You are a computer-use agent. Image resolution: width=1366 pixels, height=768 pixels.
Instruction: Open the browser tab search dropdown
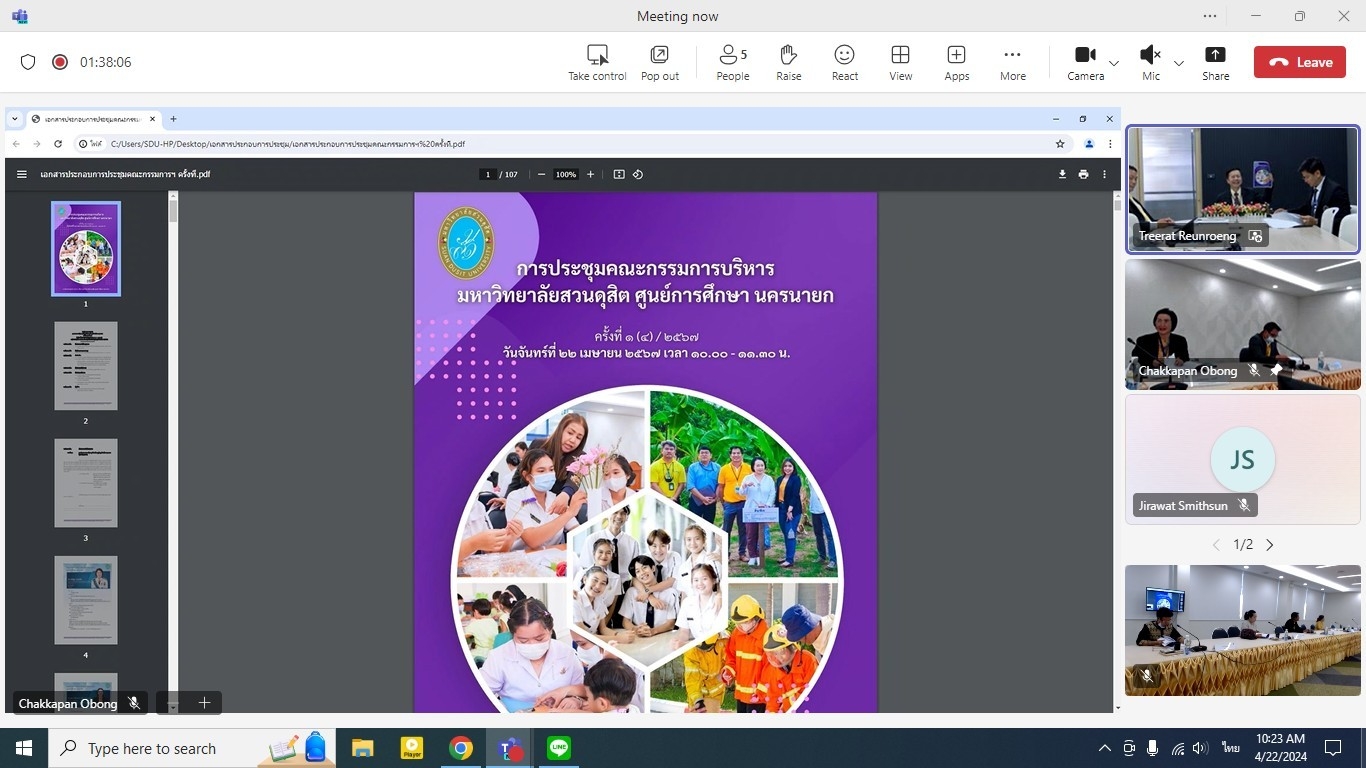15,118
